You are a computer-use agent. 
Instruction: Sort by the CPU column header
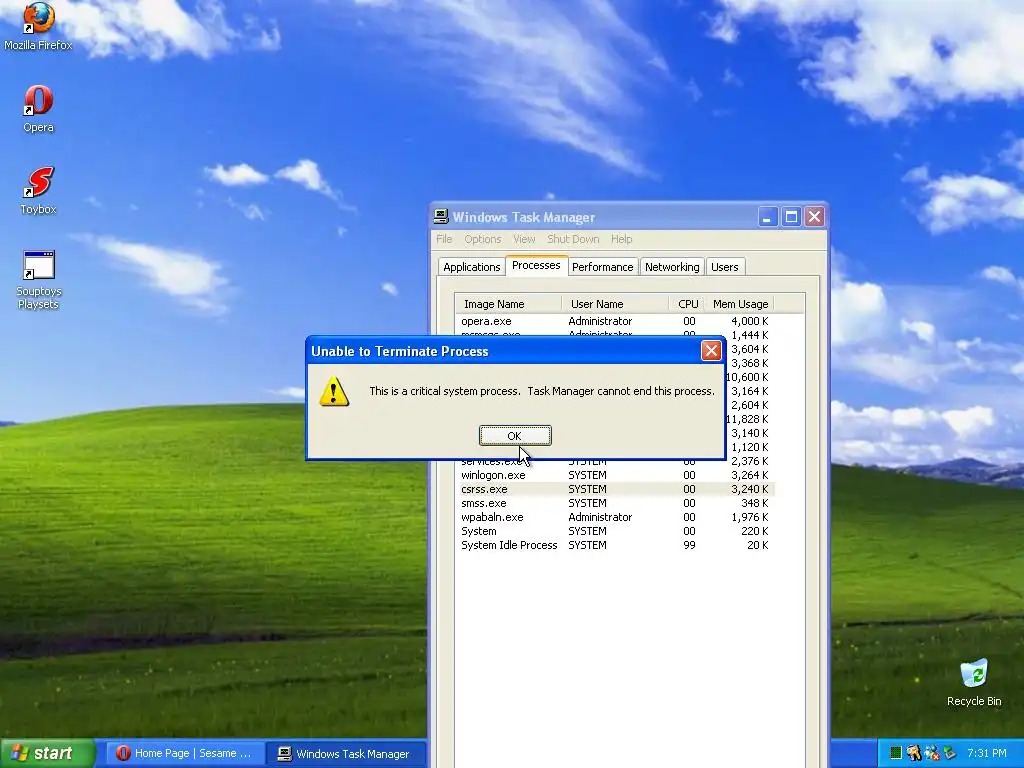click(x=686, y=304)
